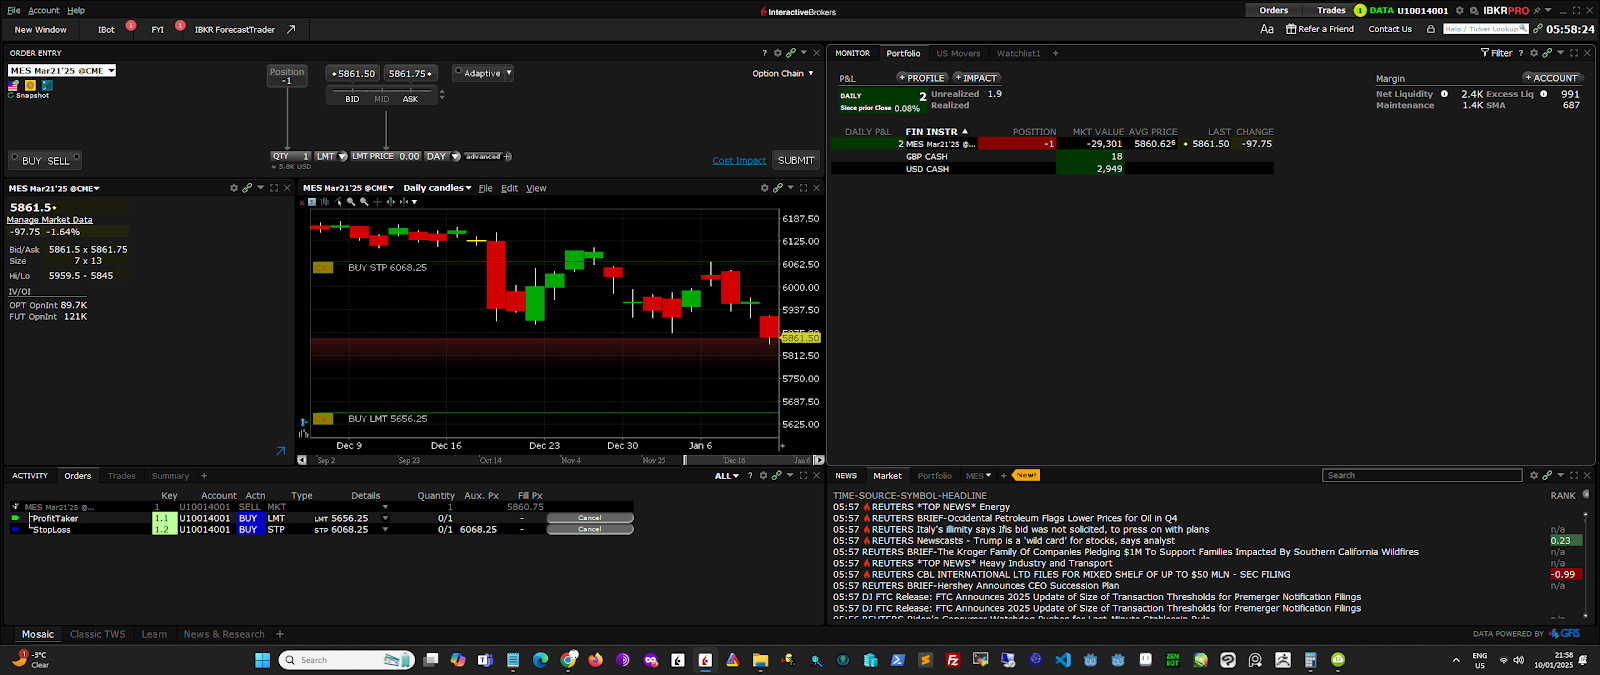1600x675 pixels.
Task: Open the Trades tab in Activity
Action: [x=121, y=476]
